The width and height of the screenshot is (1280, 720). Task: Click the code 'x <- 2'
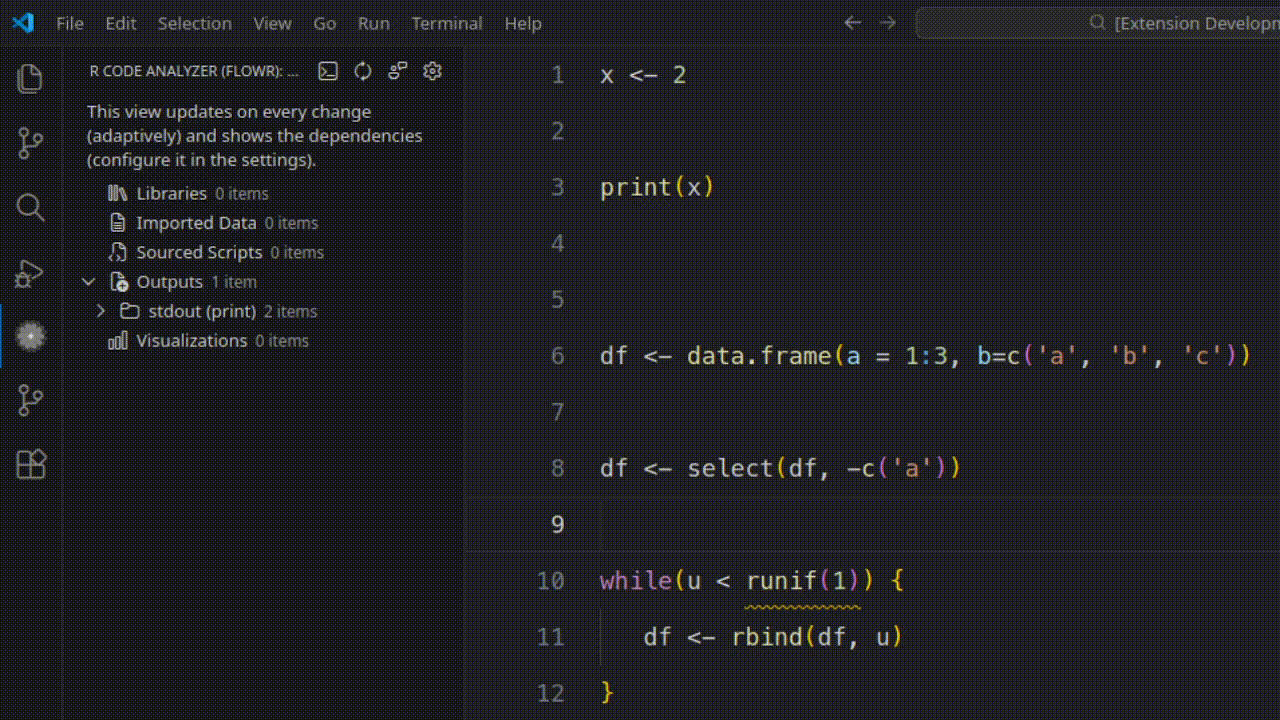tap(643, 75)
